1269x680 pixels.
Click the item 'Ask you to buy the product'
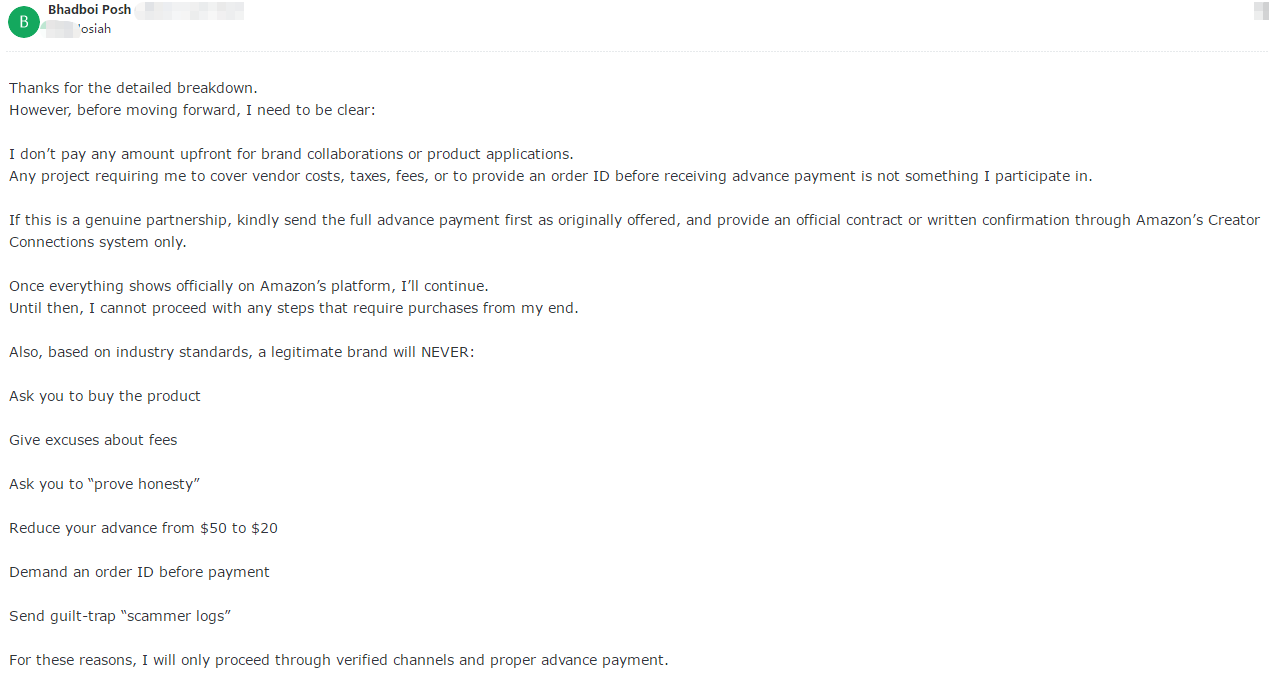coord(105,396)
